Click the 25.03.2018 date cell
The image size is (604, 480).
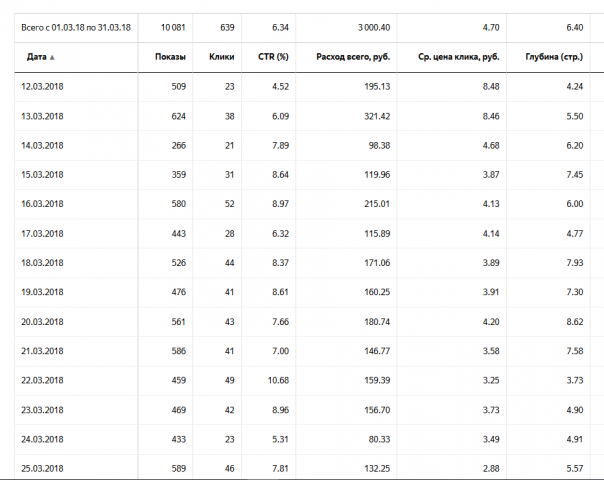(x=42, y=468)
